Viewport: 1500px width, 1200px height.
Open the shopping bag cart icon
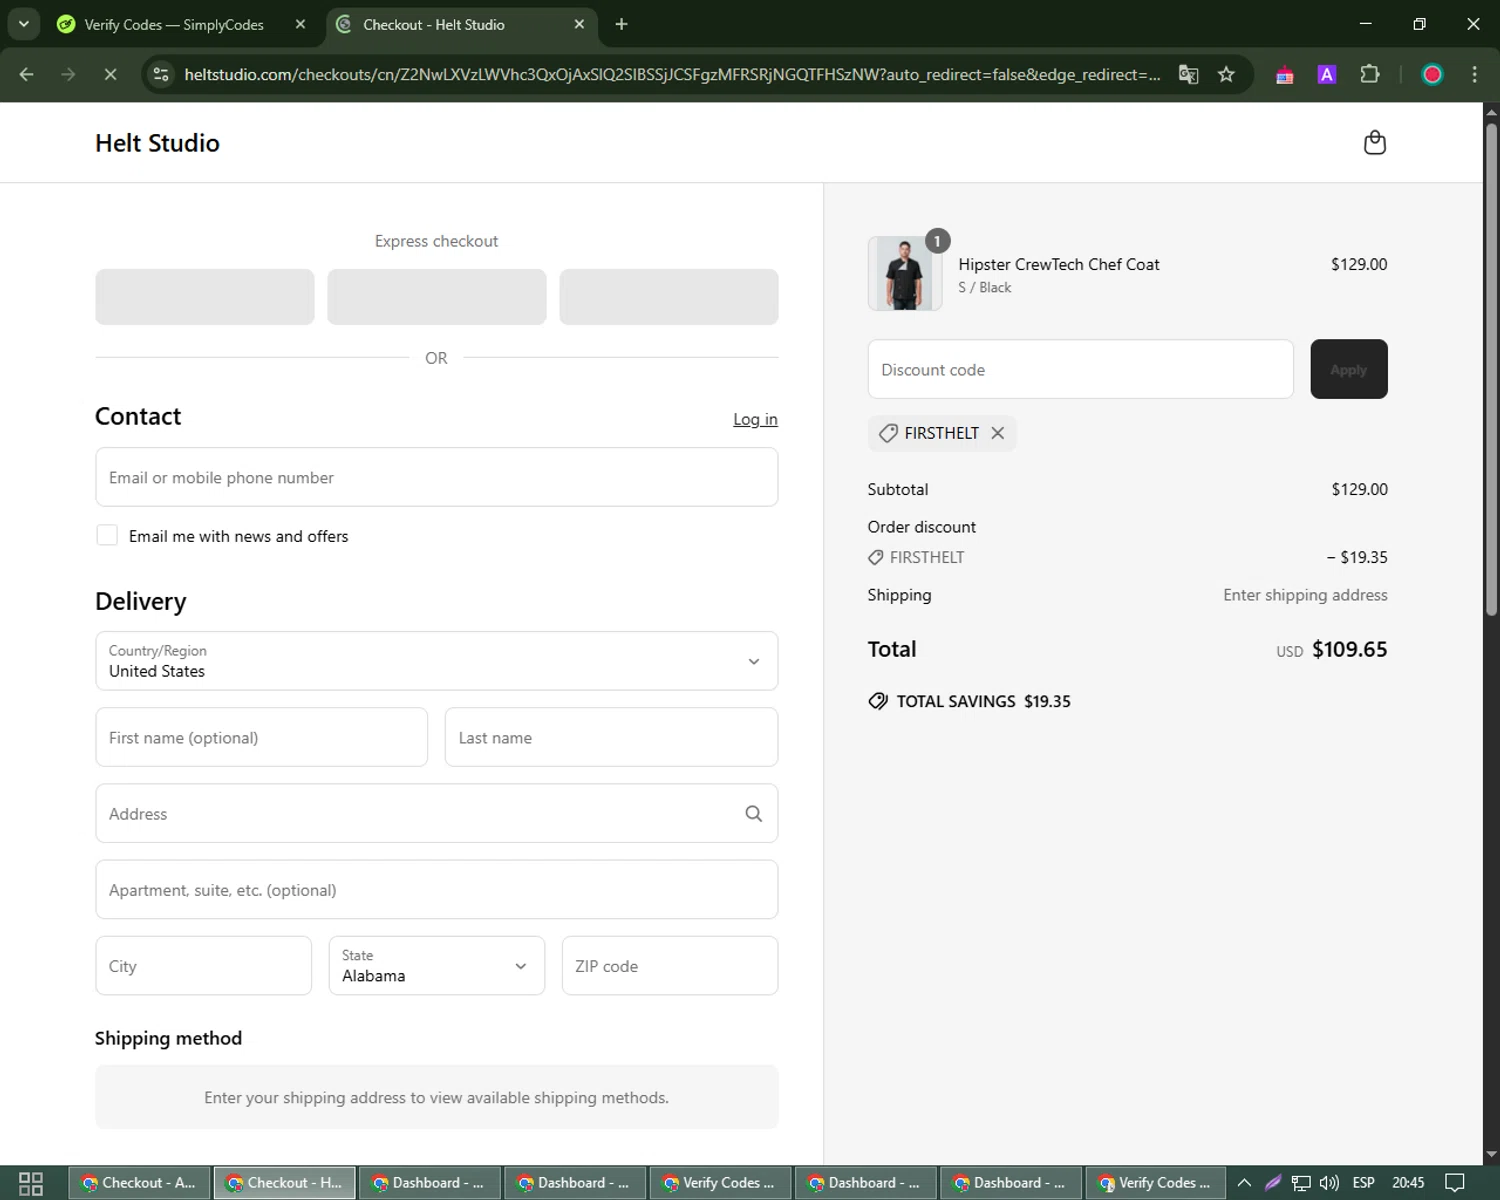[x=1375, y=143]
